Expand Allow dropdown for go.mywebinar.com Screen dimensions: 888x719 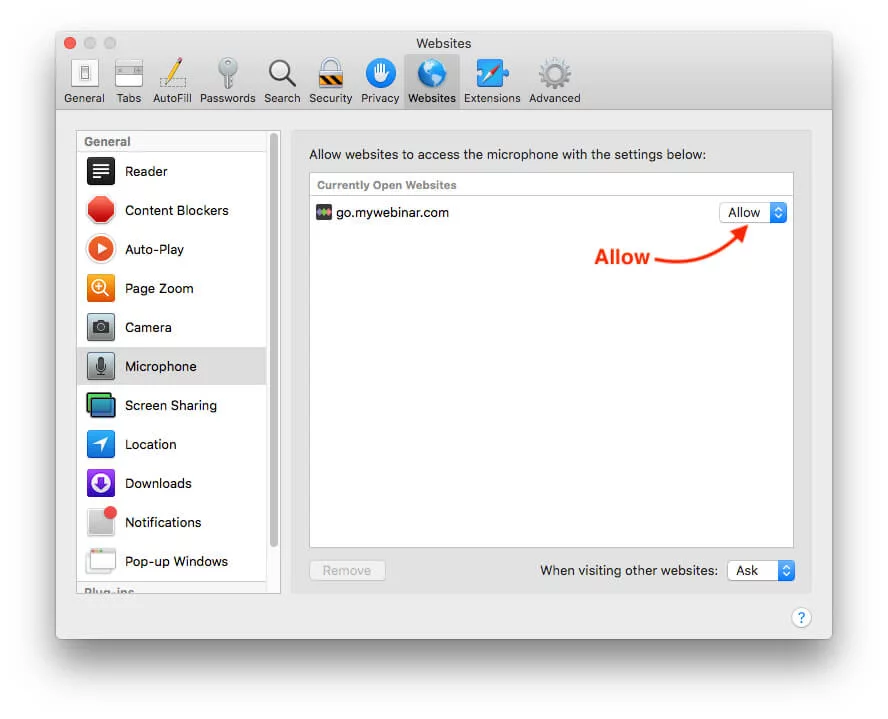(x=753, y=212)
